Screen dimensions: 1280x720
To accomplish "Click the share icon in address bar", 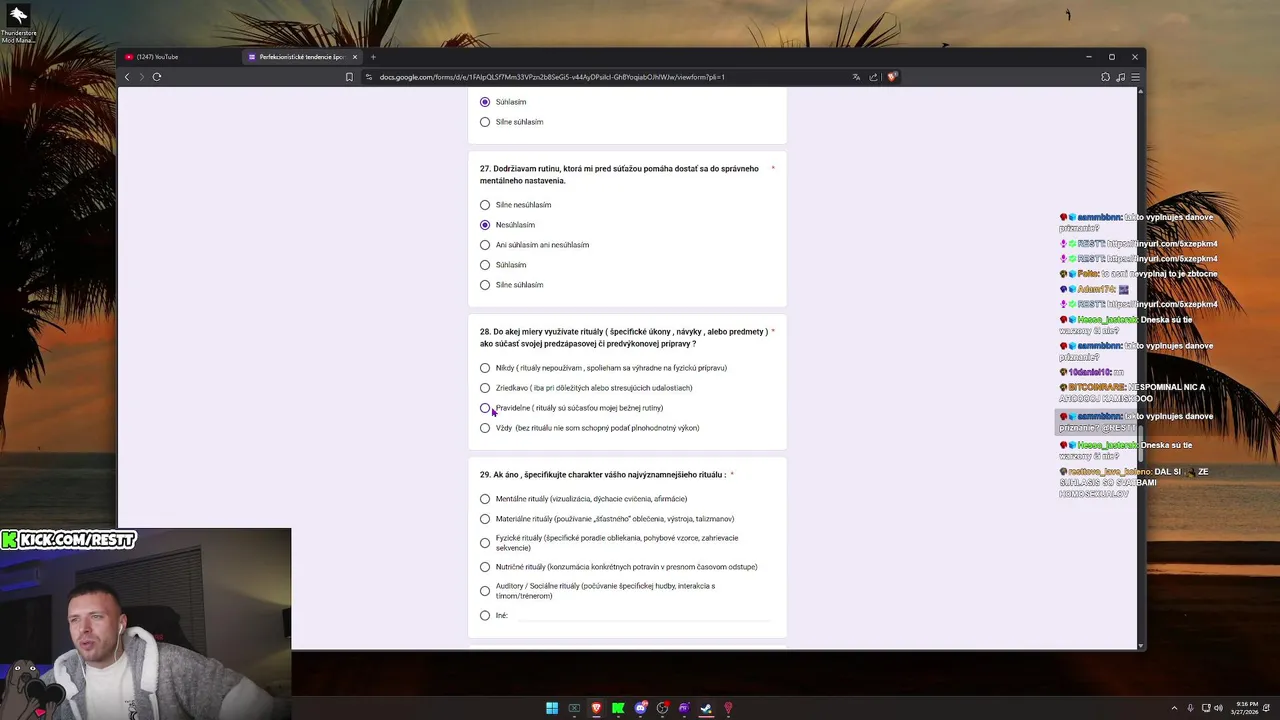I will (873, 77).
